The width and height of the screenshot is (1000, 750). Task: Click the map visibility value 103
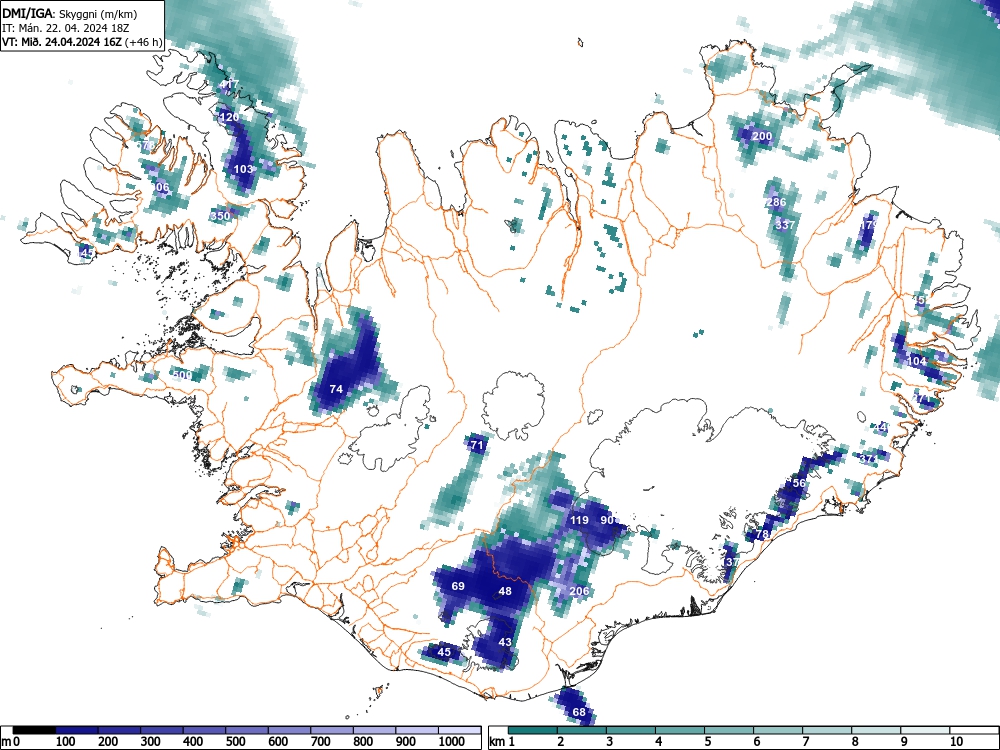coord(244,169)
